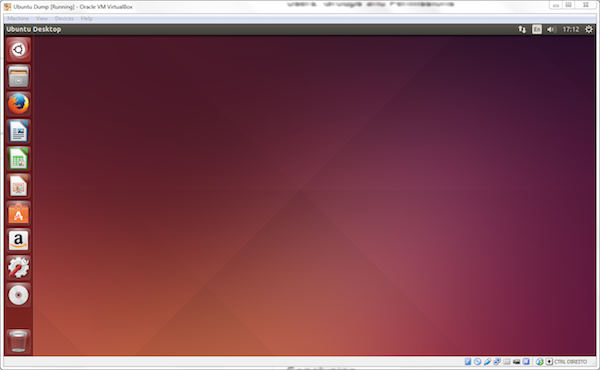Viewport: 600px width, 370px height.
Task: Open the Ubuntu Dash search launcher
Action: click(x=18, y=49)
